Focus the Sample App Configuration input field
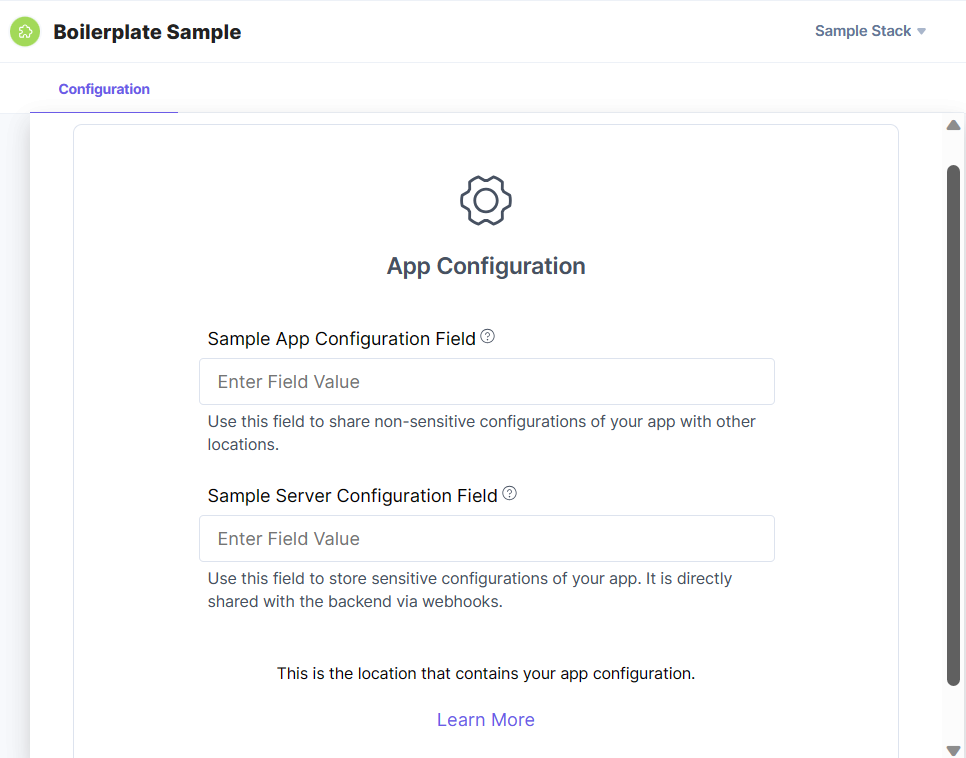 [x=486, y=382]
